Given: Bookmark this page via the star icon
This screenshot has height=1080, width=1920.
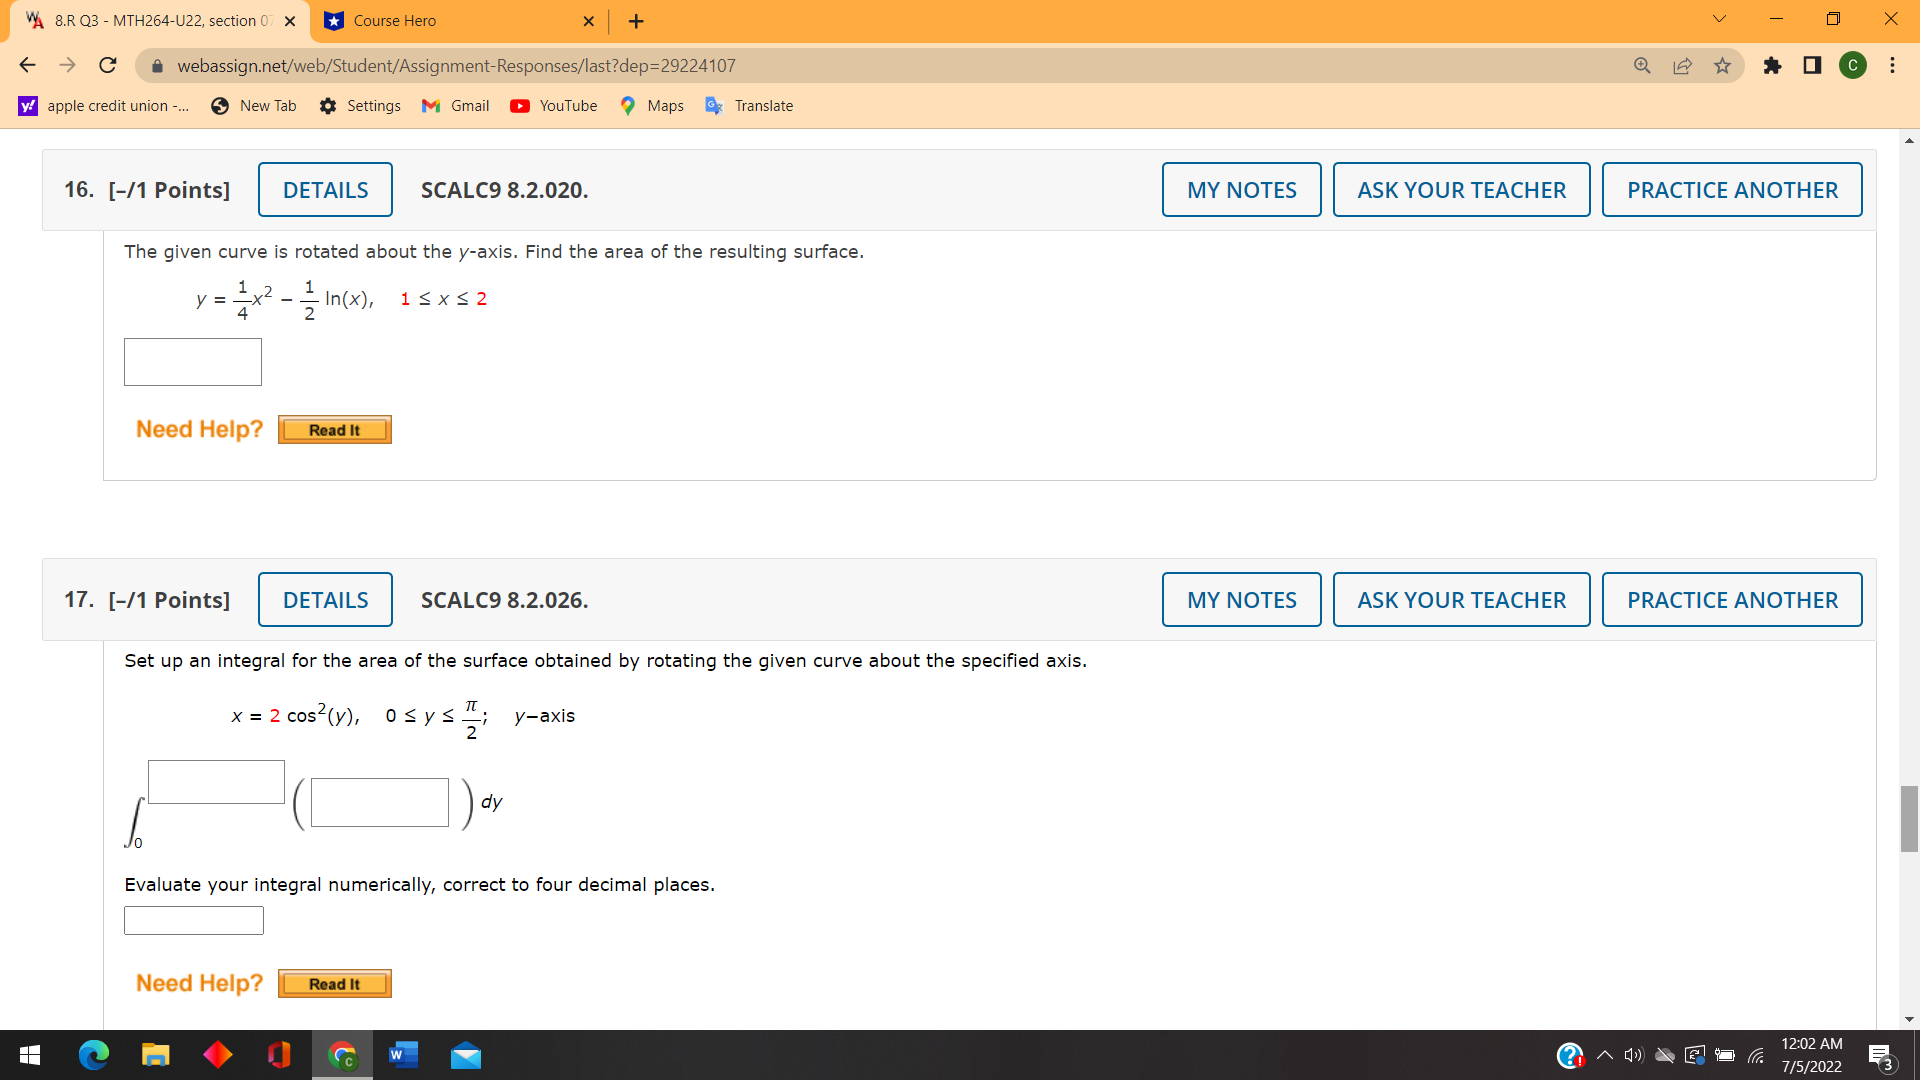Looking at the screenshot, I should (1722, 65).
